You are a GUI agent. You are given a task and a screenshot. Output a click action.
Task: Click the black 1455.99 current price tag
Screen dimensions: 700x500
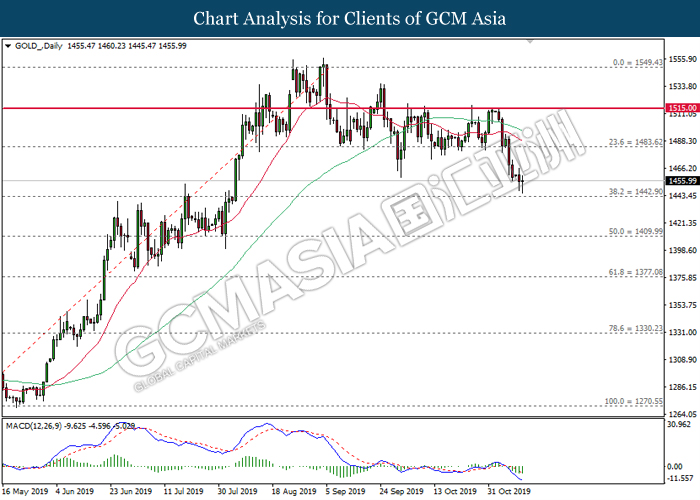click(x=682, y=181)
